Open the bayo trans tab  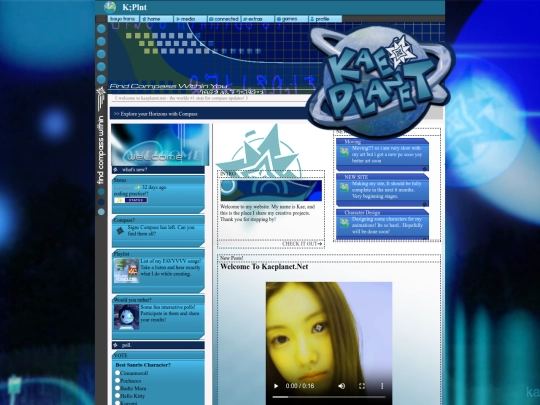123,19
